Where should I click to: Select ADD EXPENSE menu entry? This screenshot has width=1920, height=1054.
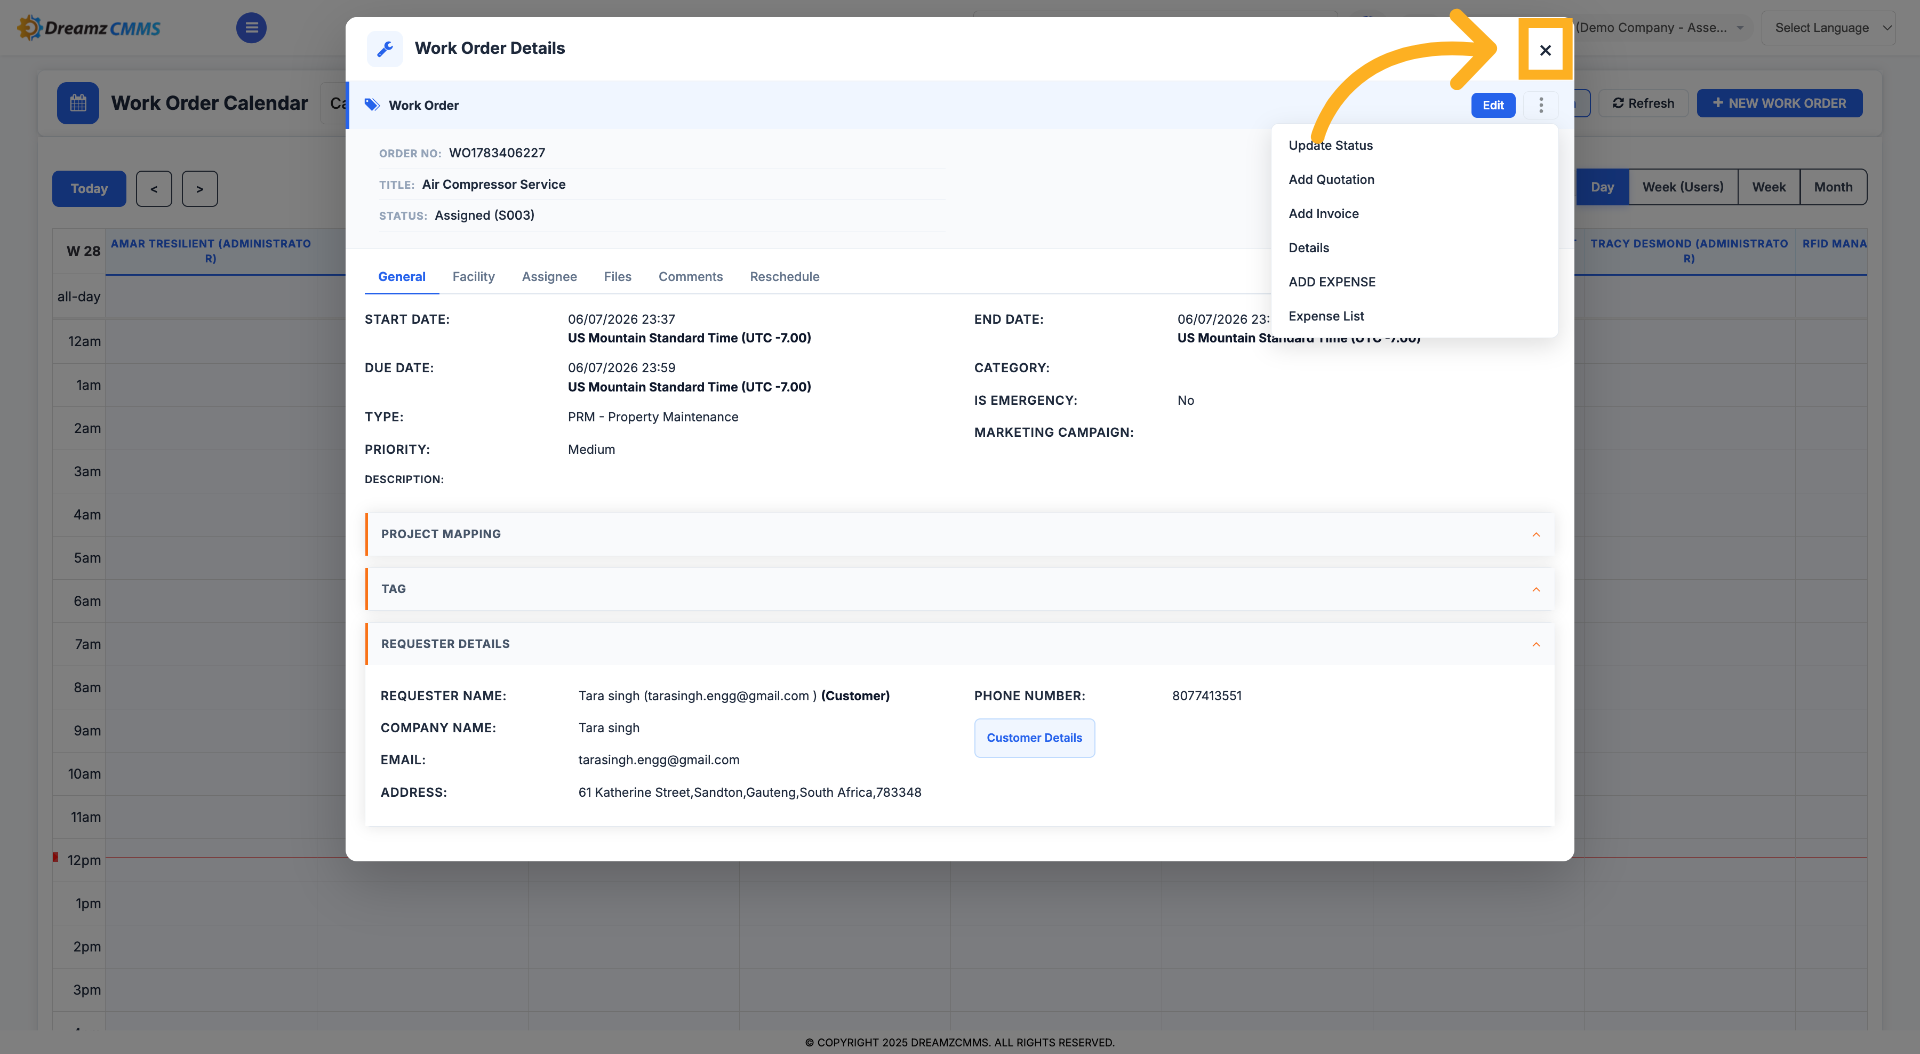tap(1332, 282)
